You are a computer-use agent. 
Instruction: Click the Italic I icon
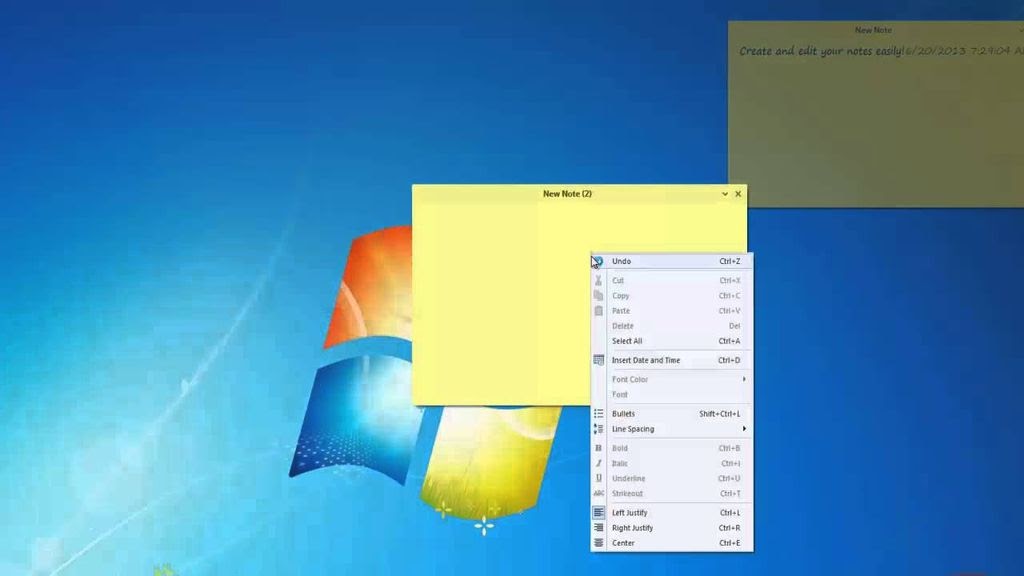tap(598, 463)
